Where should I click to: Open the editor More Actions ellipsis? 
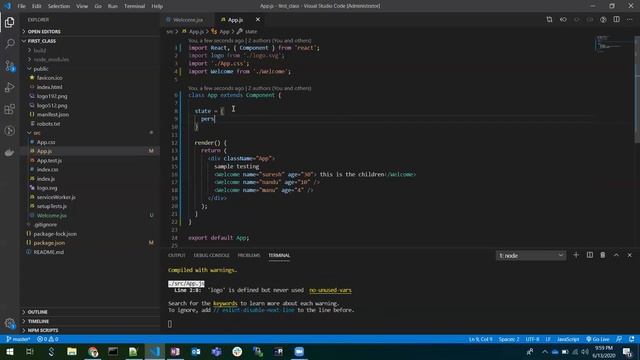click(629, 20)
